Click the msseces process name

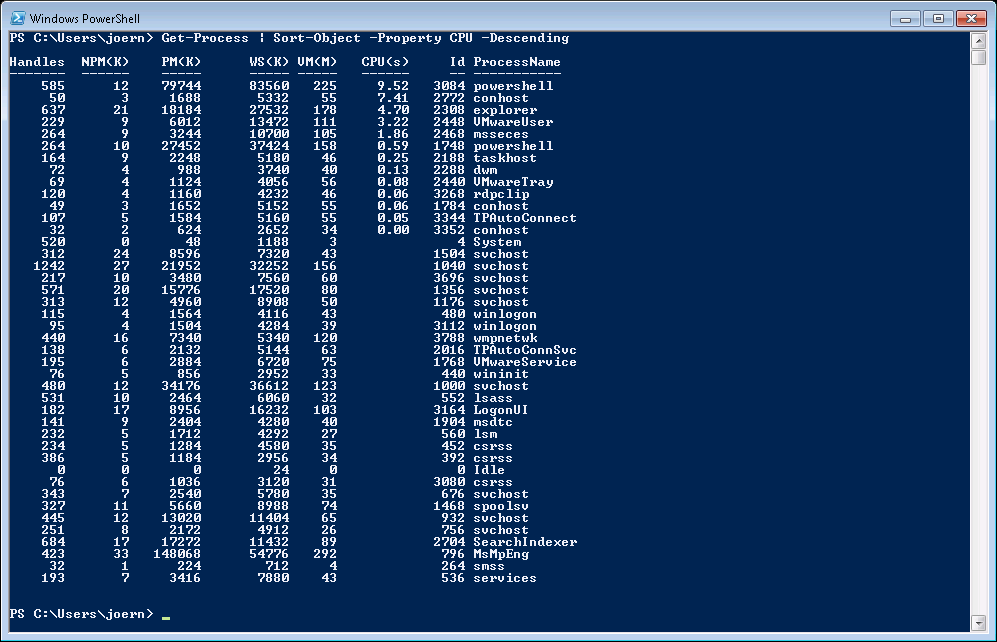click(x=501, y=134)
